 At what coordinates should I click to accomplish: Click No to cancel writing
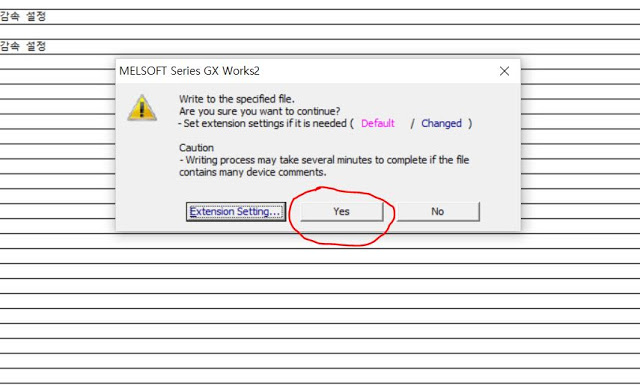click(x=438, y=211)
